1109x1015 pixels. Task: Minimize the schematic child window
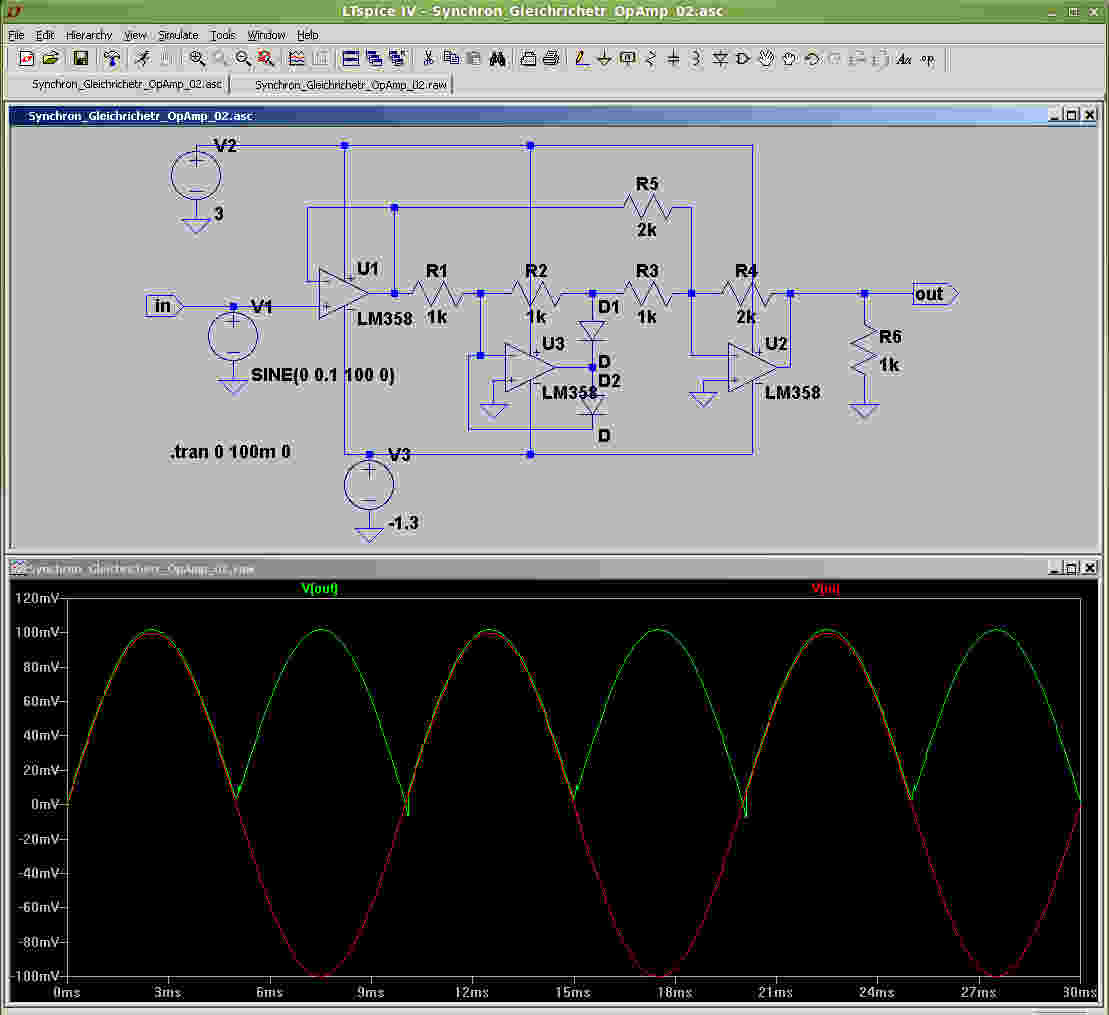[1055, 115]
